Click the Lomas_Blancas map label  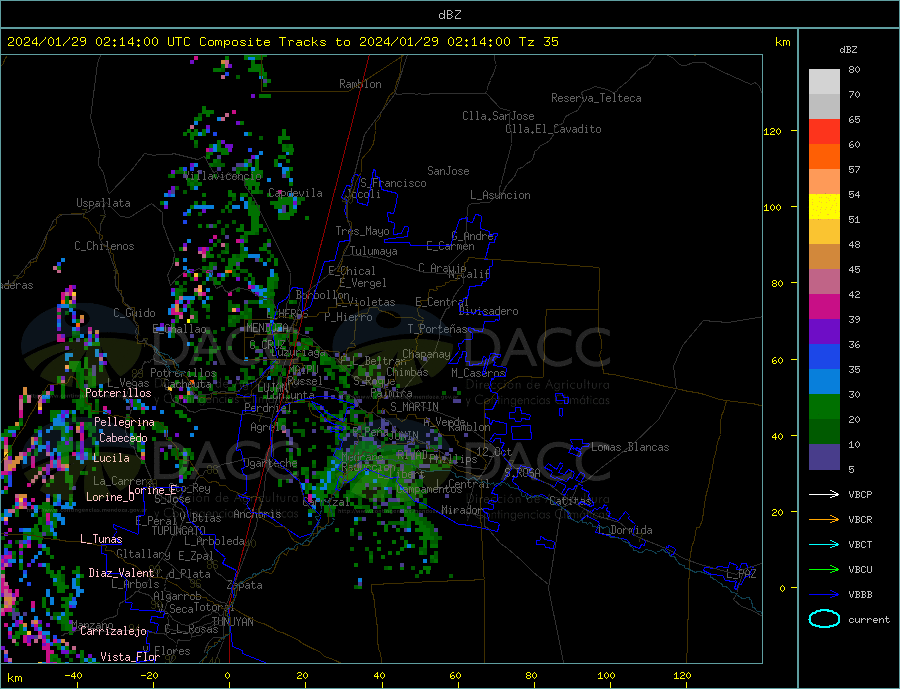(x=630, y=447)
